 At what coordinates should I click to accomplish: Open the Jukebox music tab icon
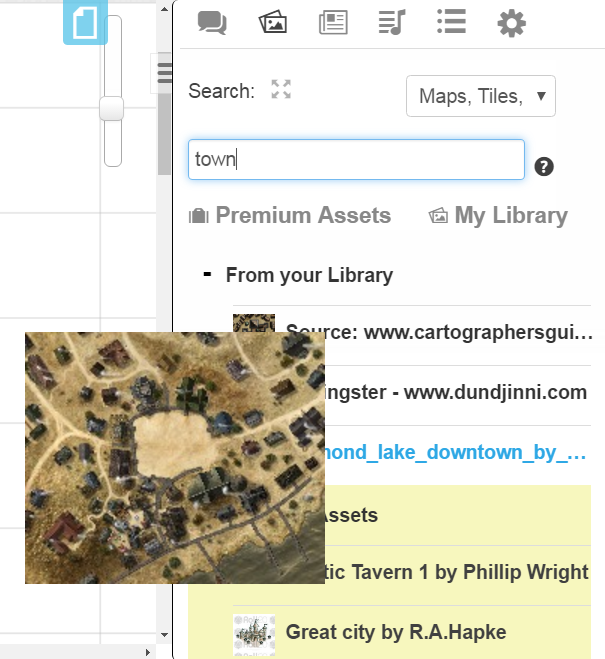tap(392, 22)
